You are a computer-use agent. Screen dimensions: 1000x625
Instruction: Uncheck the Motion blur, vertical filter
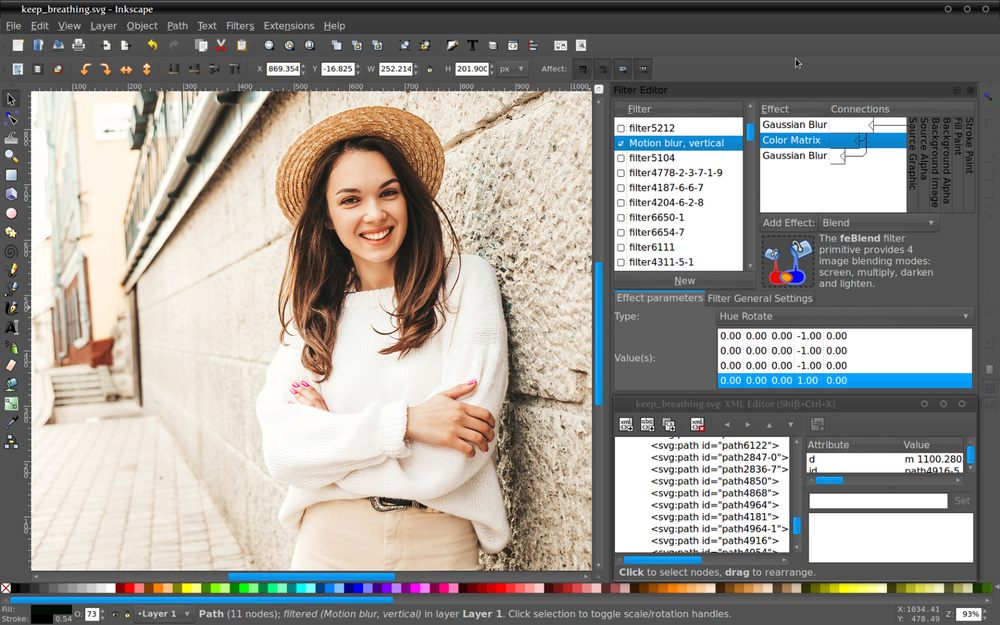click(x=621, y=144)
